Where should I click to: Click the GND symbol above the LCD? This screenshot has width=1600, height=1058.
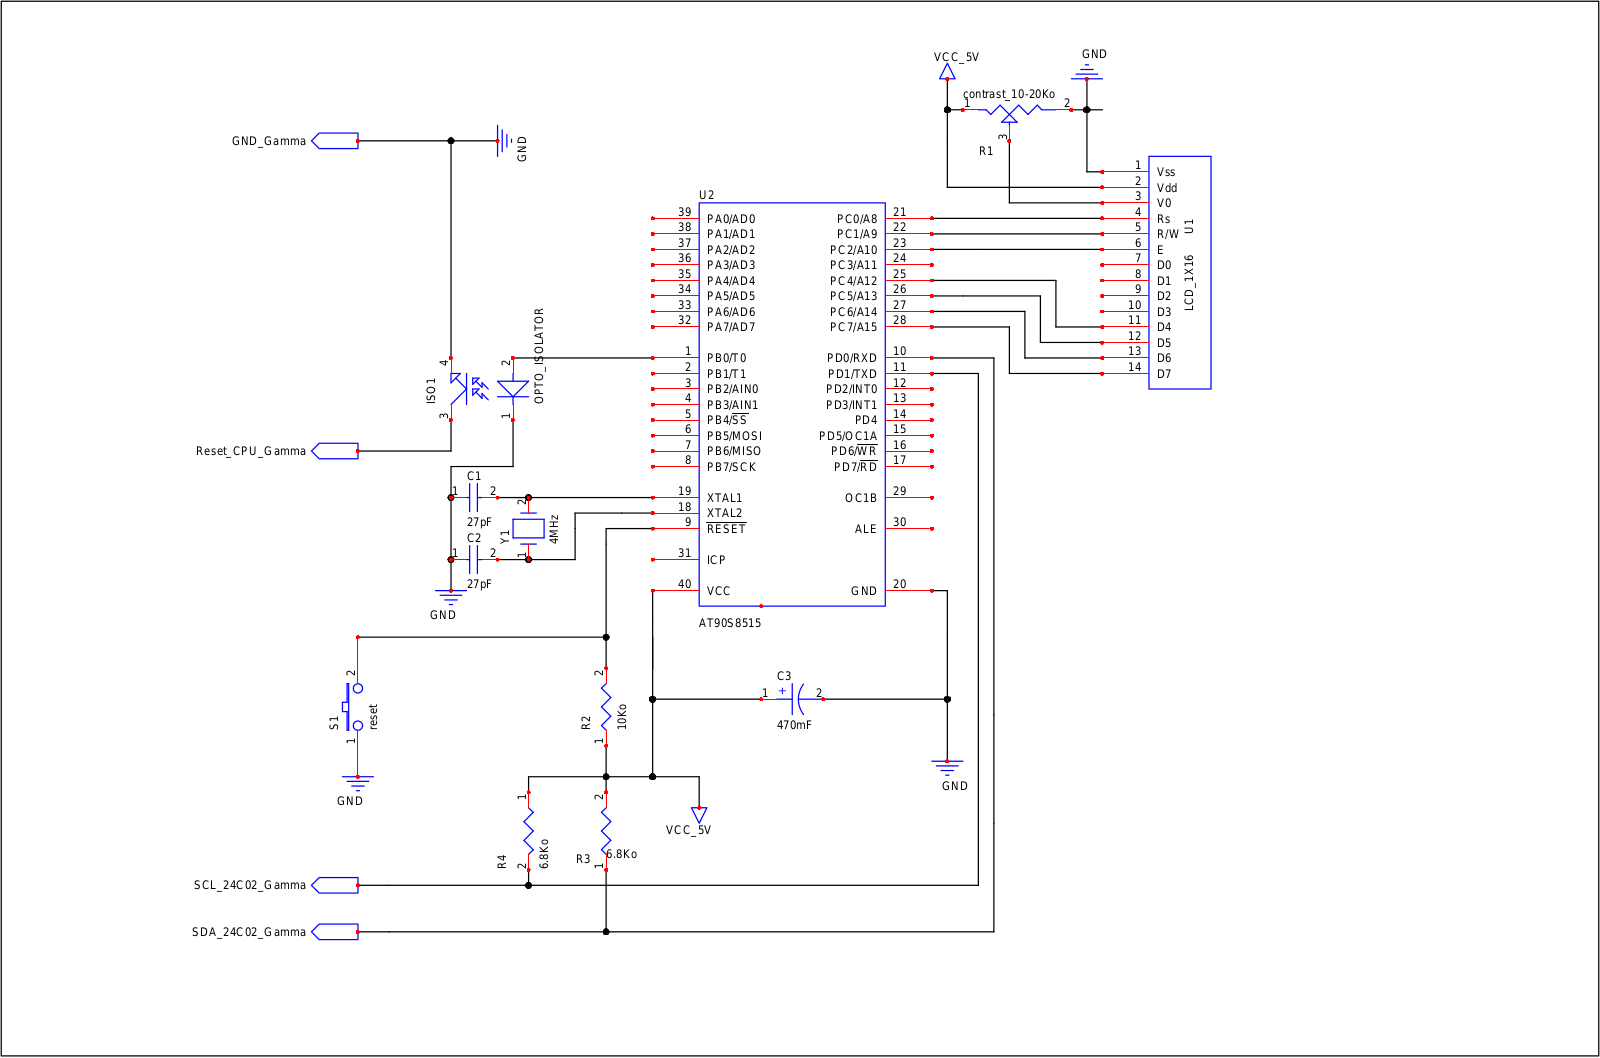point(1087,72)
